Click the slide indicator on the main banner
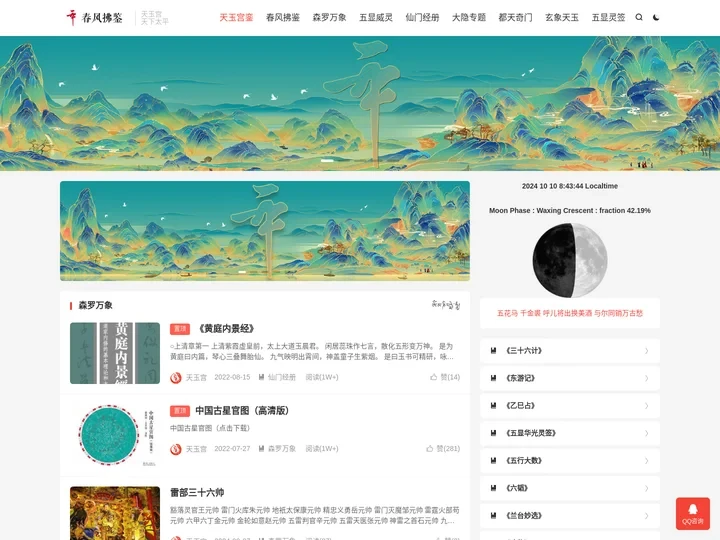 click(x=327, y=161)
